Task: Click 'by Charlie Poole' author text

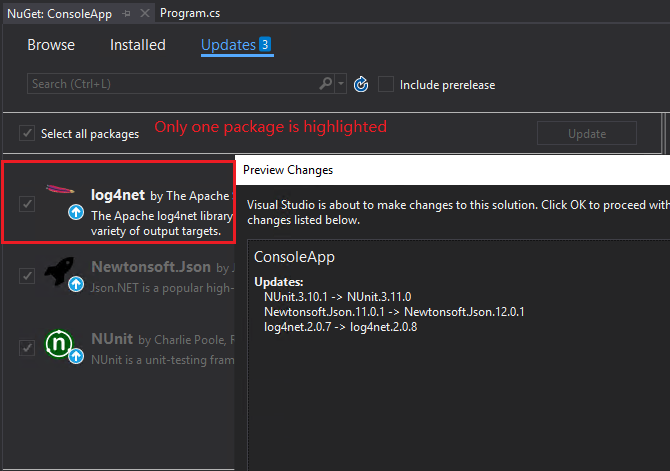Action: (x=187, y=340)
